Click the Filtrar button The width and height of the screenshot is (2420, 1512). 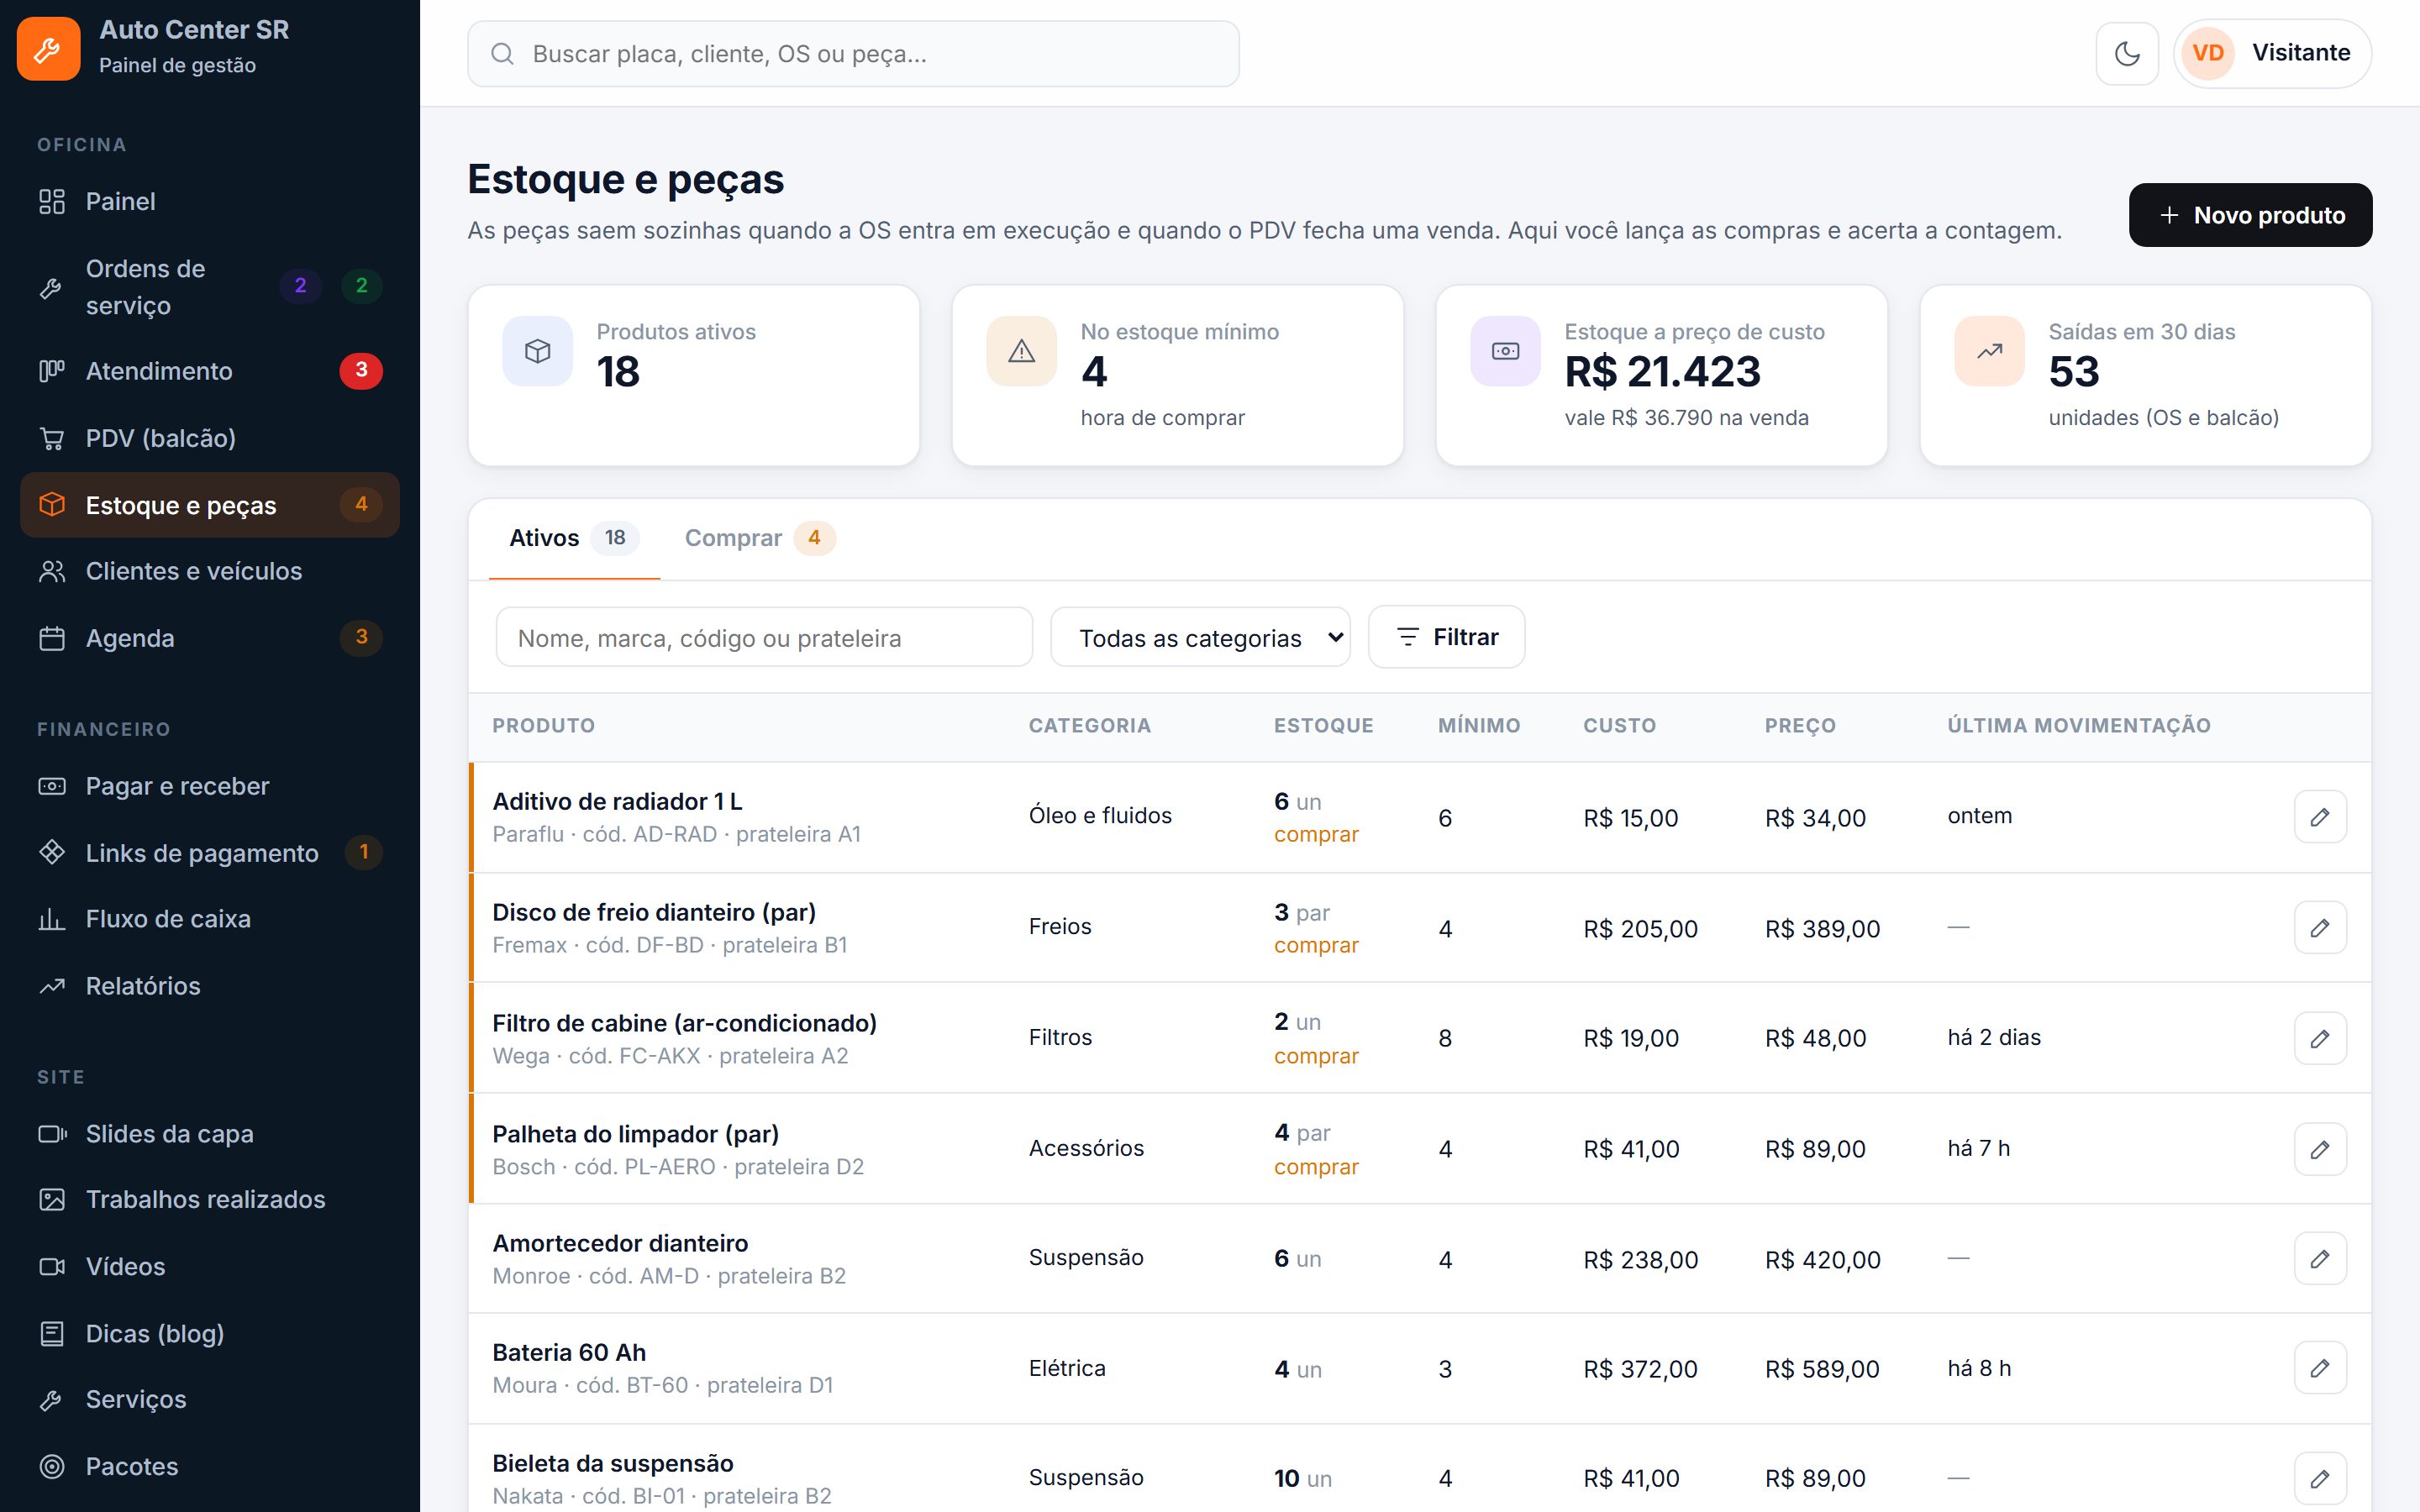point(1446,637)
